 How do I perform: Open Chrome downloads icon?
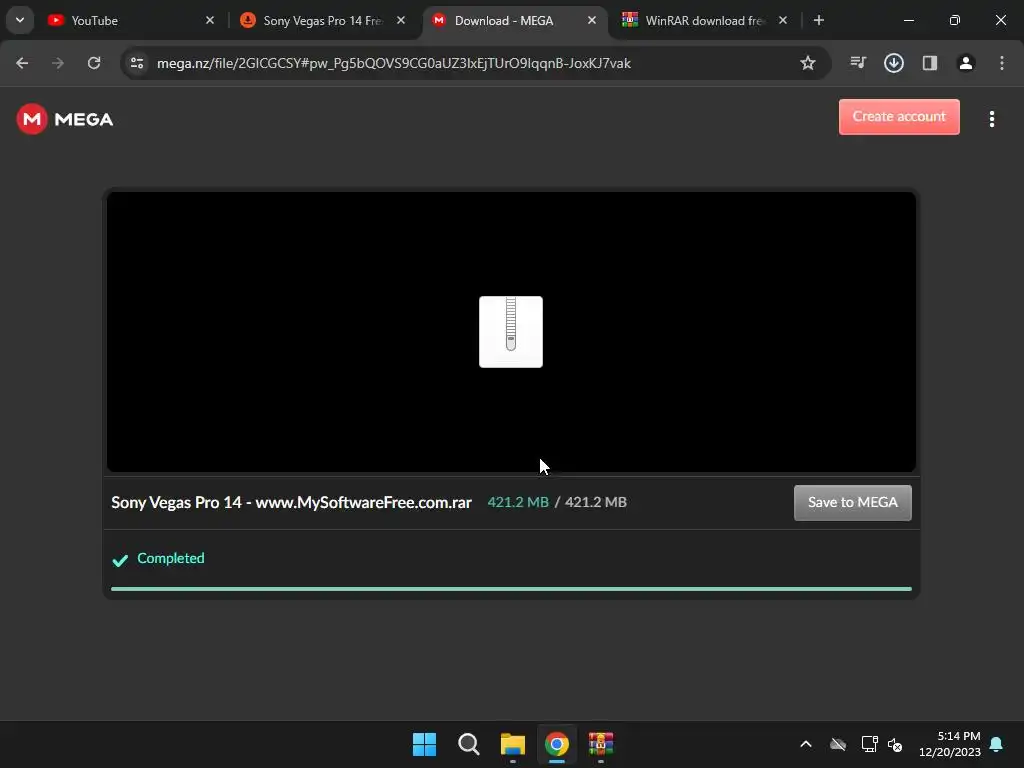[x=894, y=63]
